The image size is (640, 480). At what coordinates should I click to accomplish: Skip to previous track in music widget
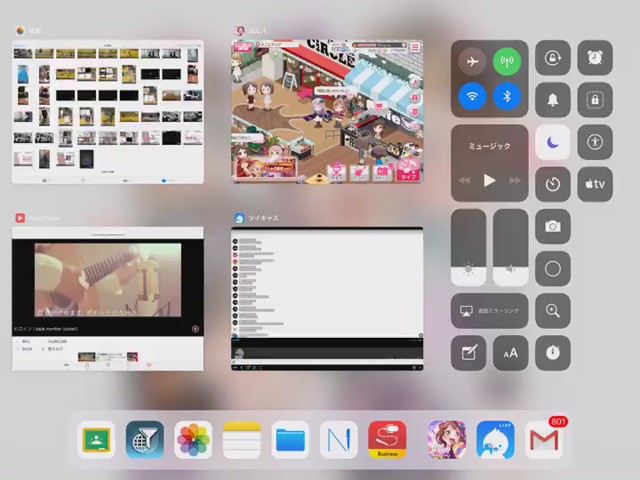[464, 180]
